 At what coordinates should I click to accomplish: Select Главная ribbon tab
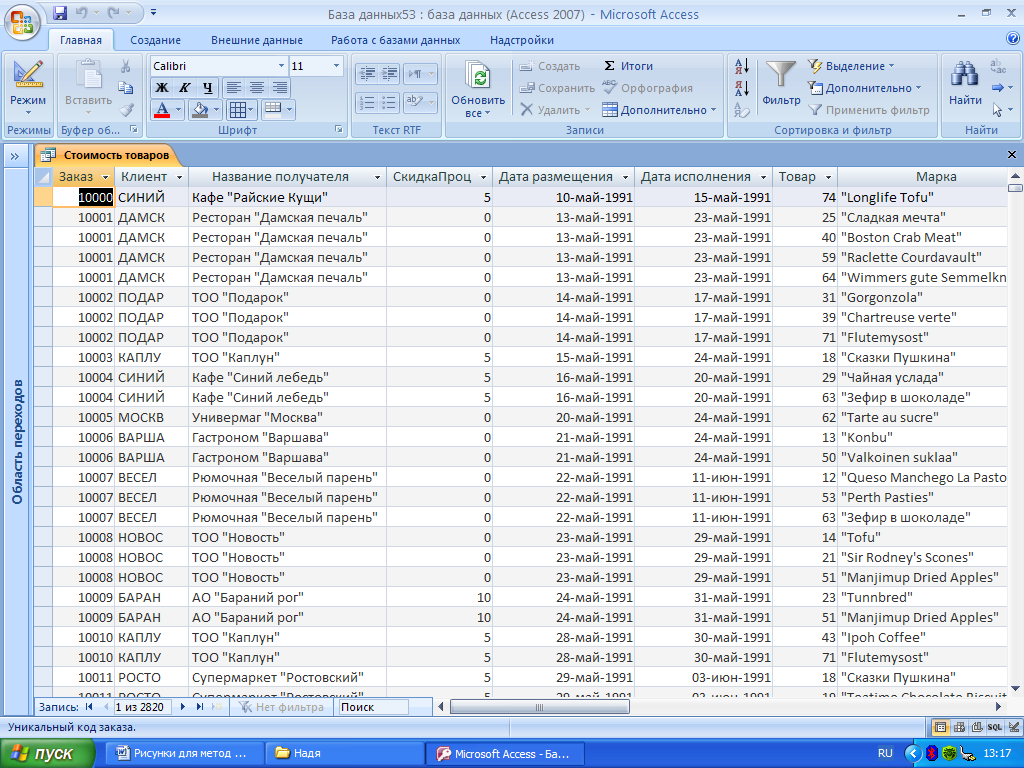point(81,40)
